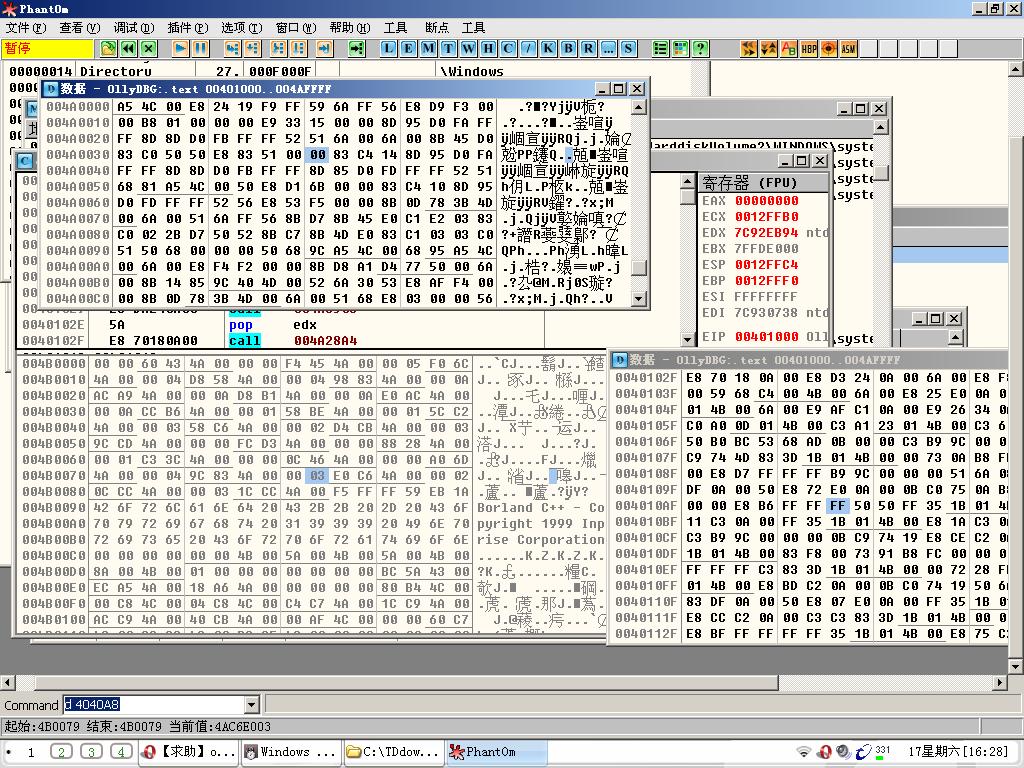Click the Step over toolbar icon
The width and height of the screenshot is (1024, 768).
point(253,48)
